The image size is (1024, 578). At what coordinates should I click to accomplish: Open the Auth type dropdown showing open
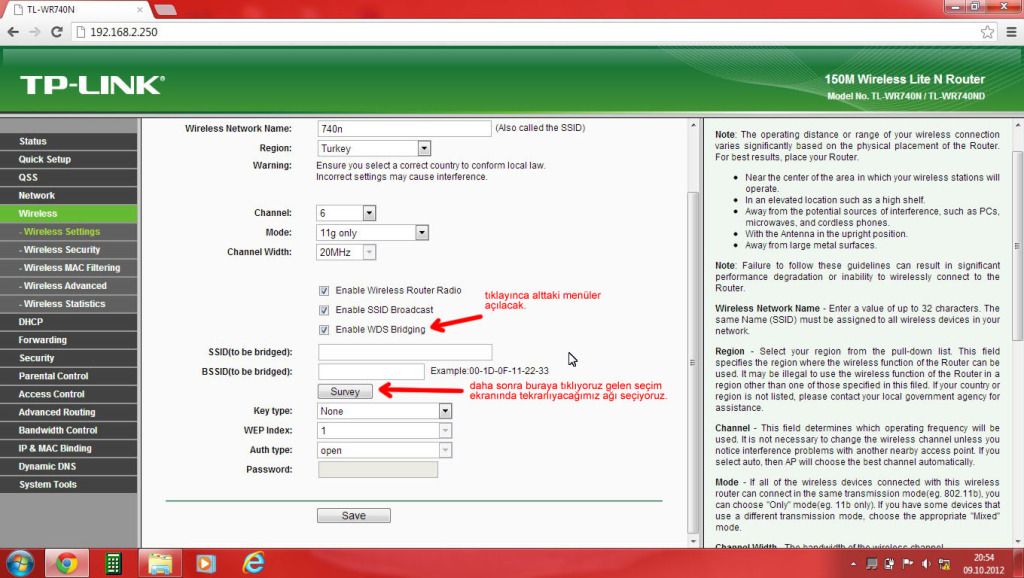385,450
